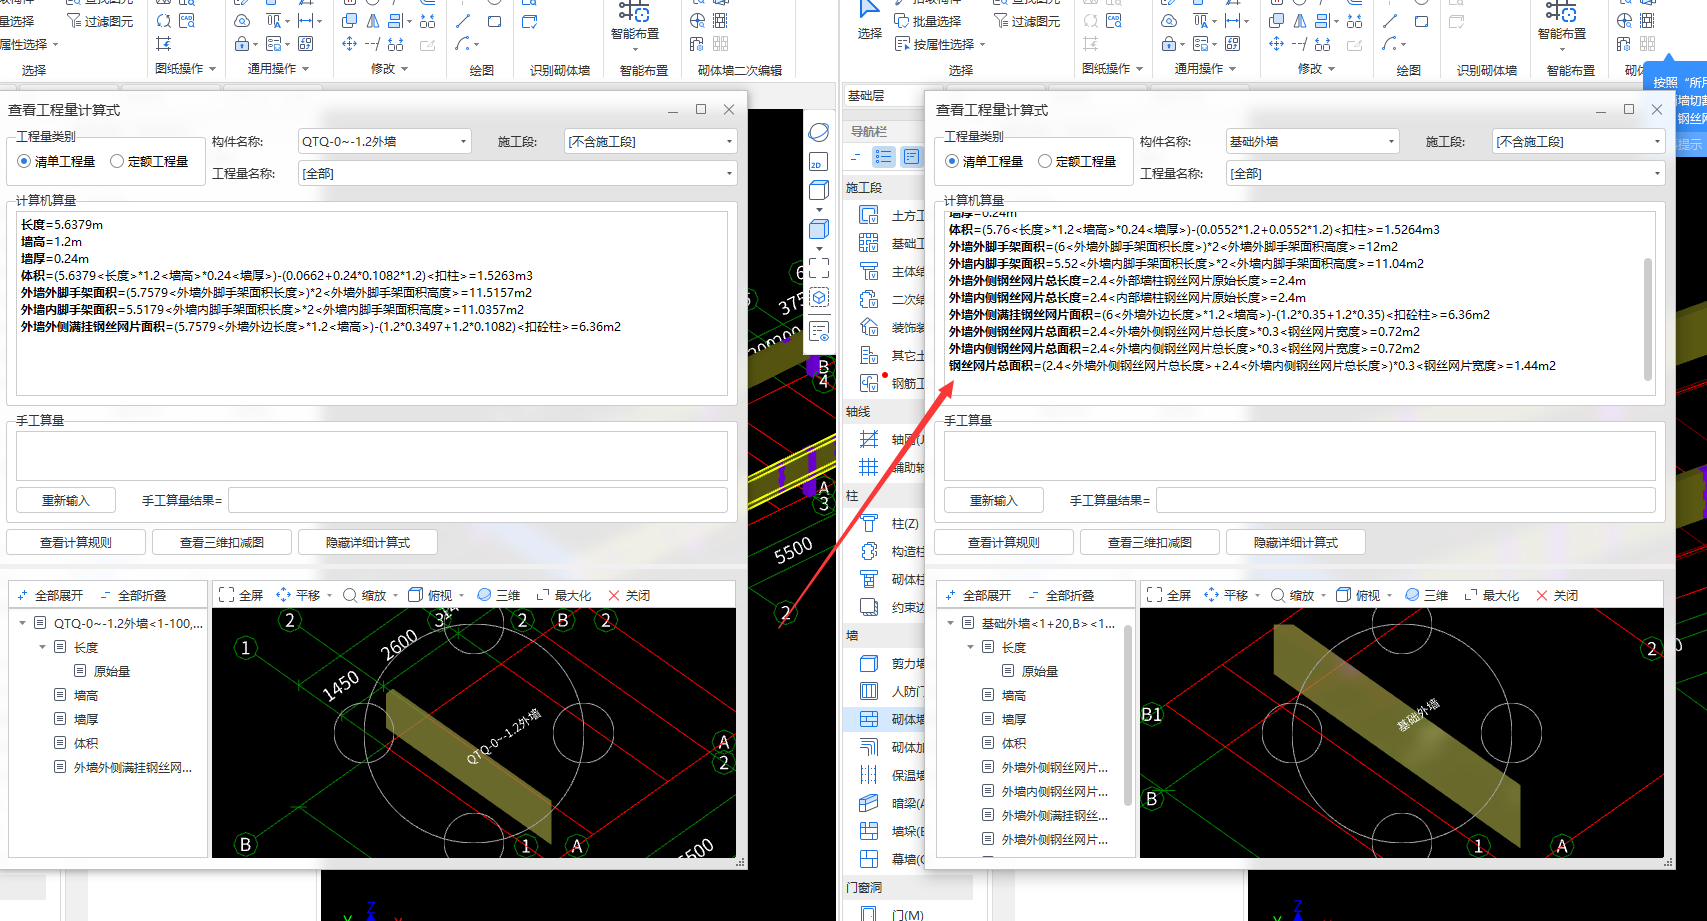Click the lock icon in left window ribbon
1707x921 pixels.
coord(242,44)
